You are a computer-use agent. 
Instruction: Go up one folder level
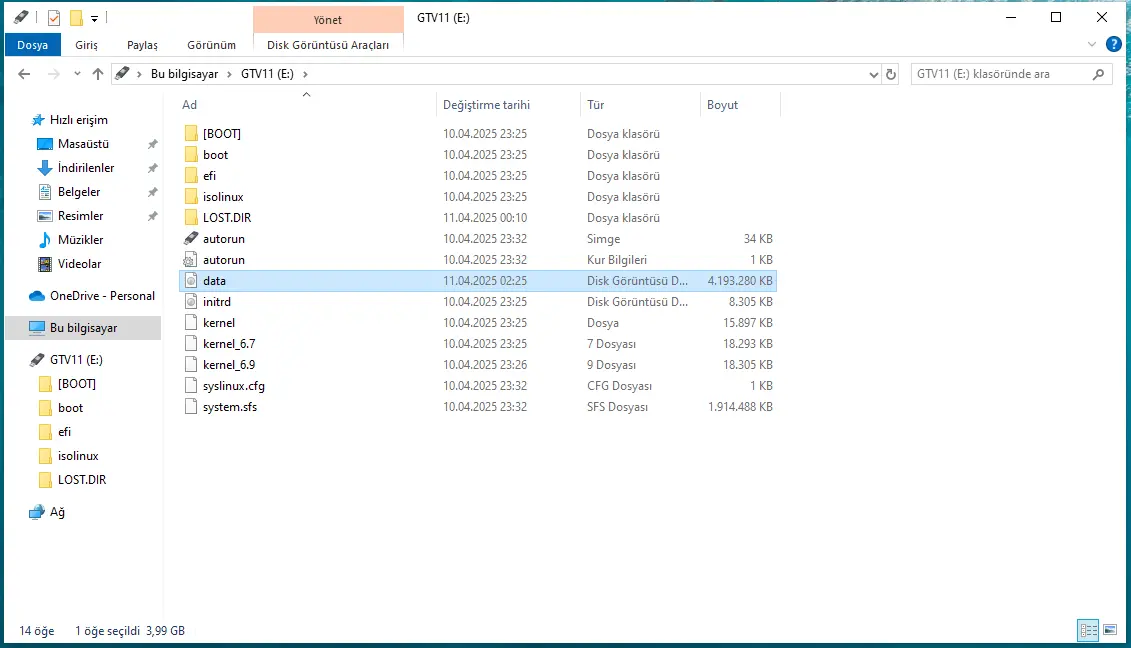tap(98, 74)
